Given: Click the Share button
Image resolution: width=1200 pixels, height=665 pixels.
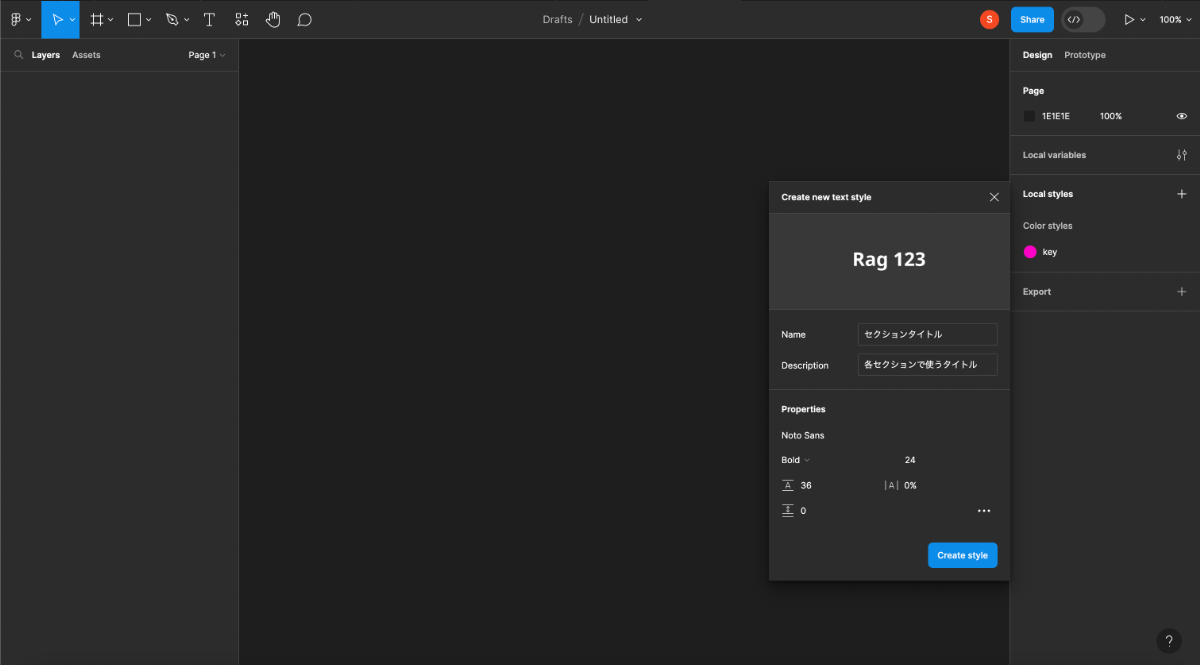Looking at the screenshot, I should [1032, 19].
